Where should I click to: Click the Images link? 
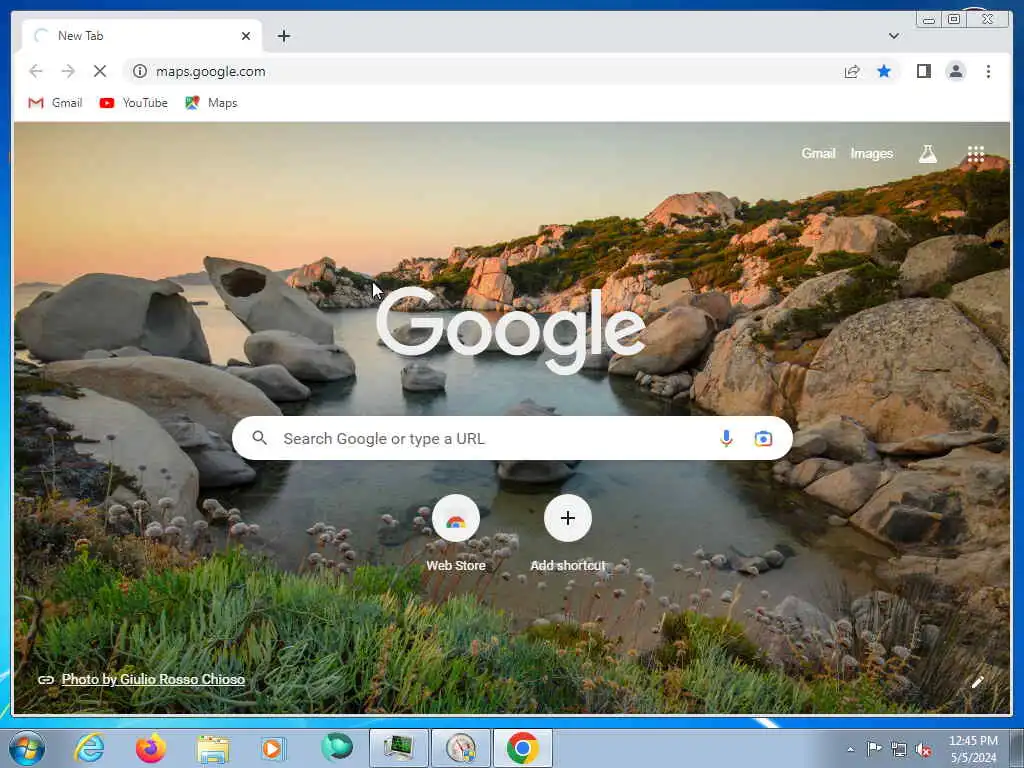(871, 153)
